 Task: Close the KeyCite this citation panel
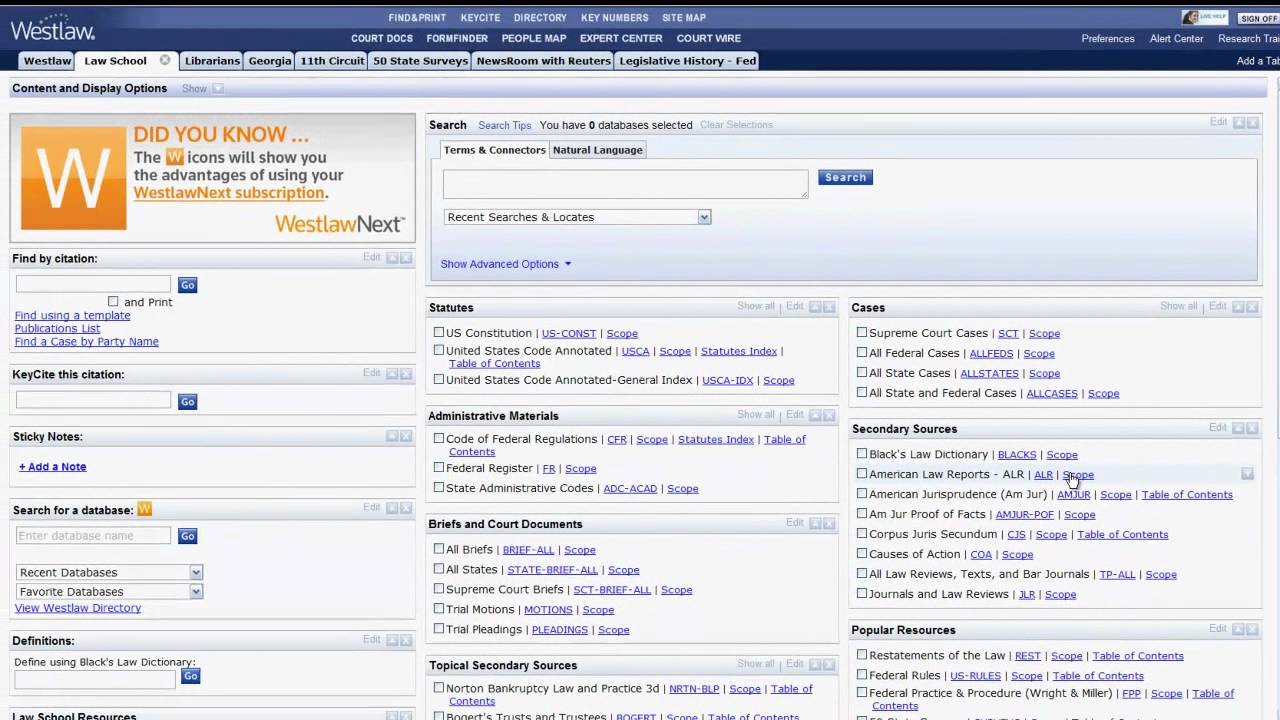pyautogui.click(x=406, y=374)
